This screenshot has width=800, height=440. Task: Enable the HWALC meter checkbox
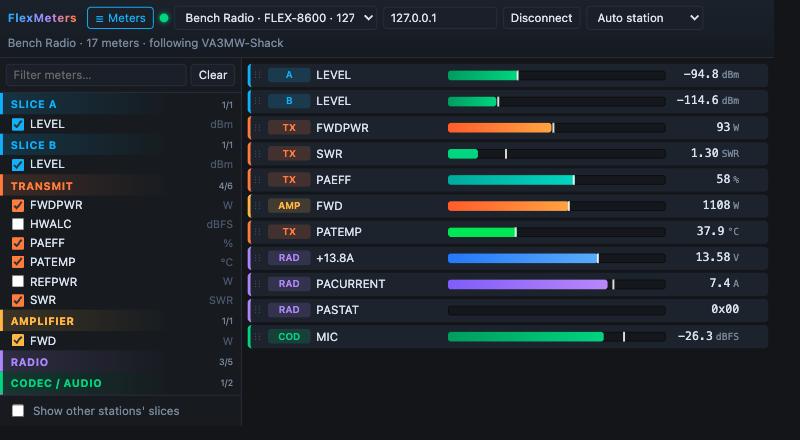(18, 224)
